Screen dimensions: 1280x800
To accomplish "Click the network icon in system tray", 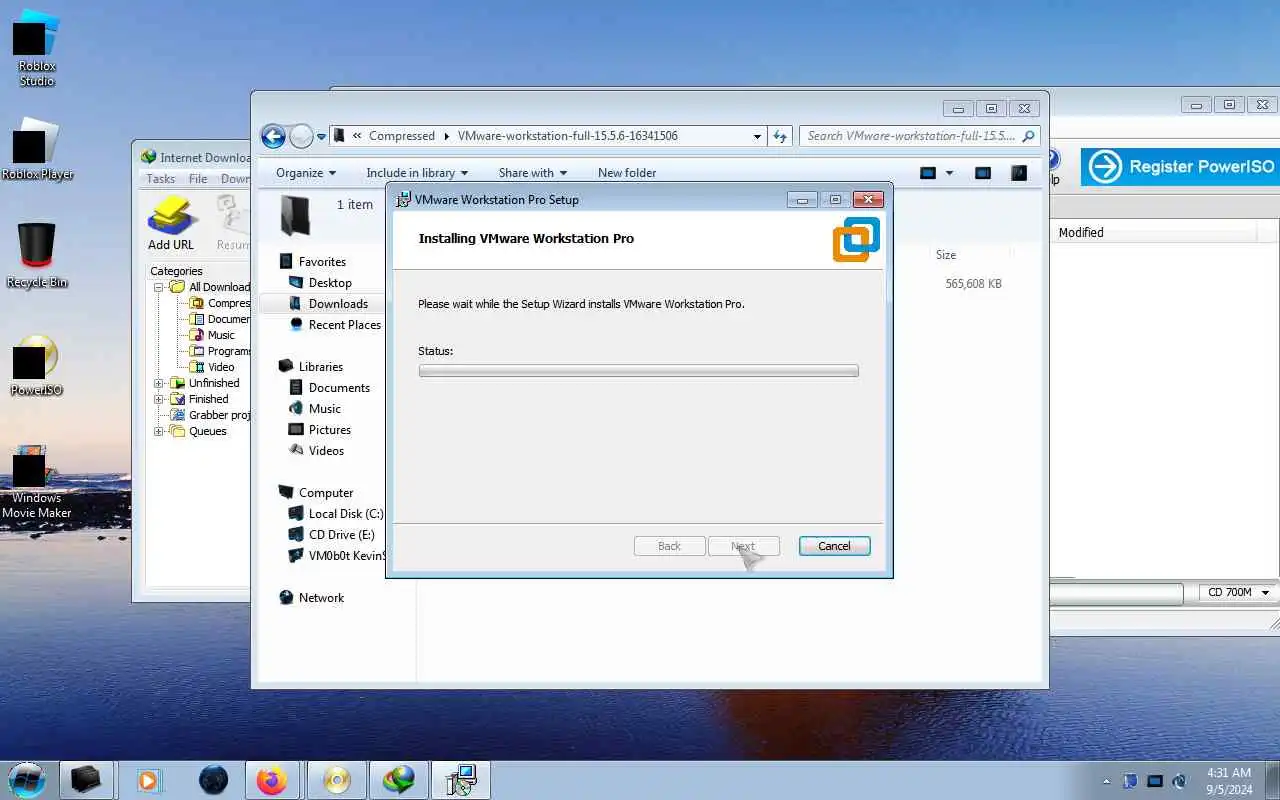I will pyautogui.click(x=1155, y=781).
